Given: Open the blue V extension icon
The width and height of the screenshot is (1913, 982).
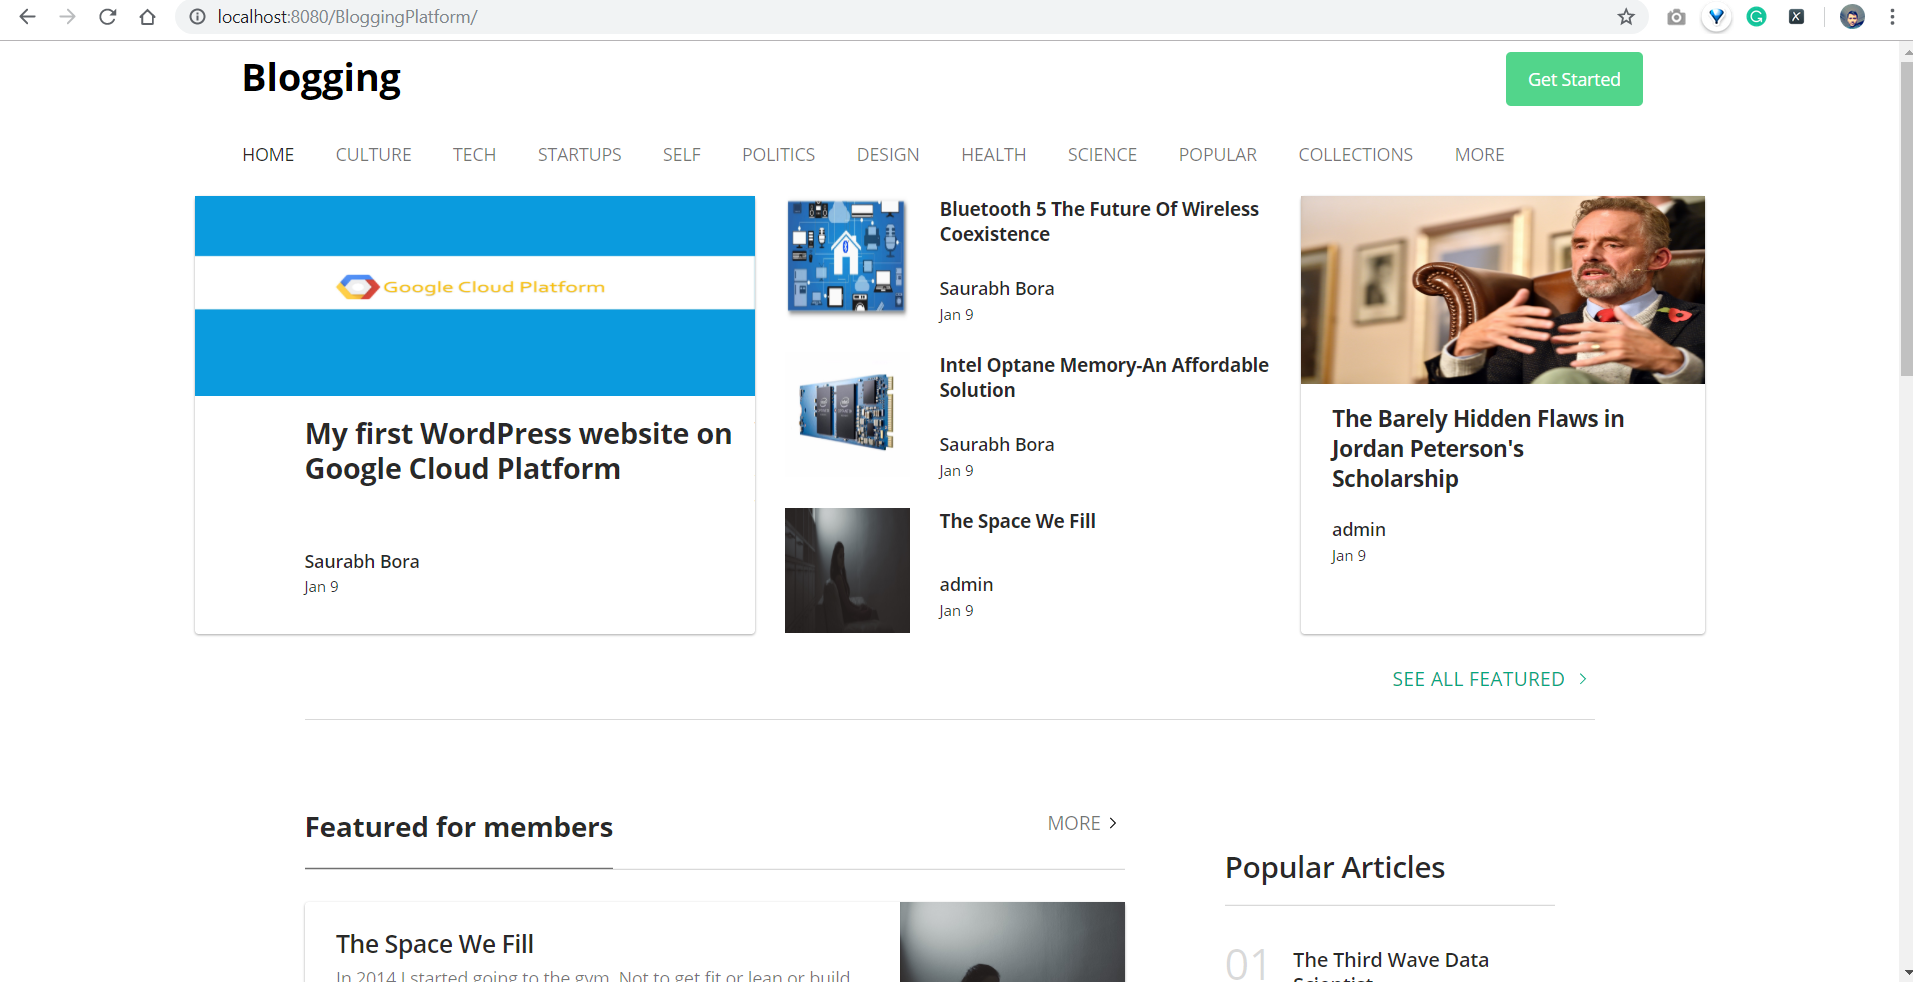Looking at the screenshot, I should (x=1716, y=17).
